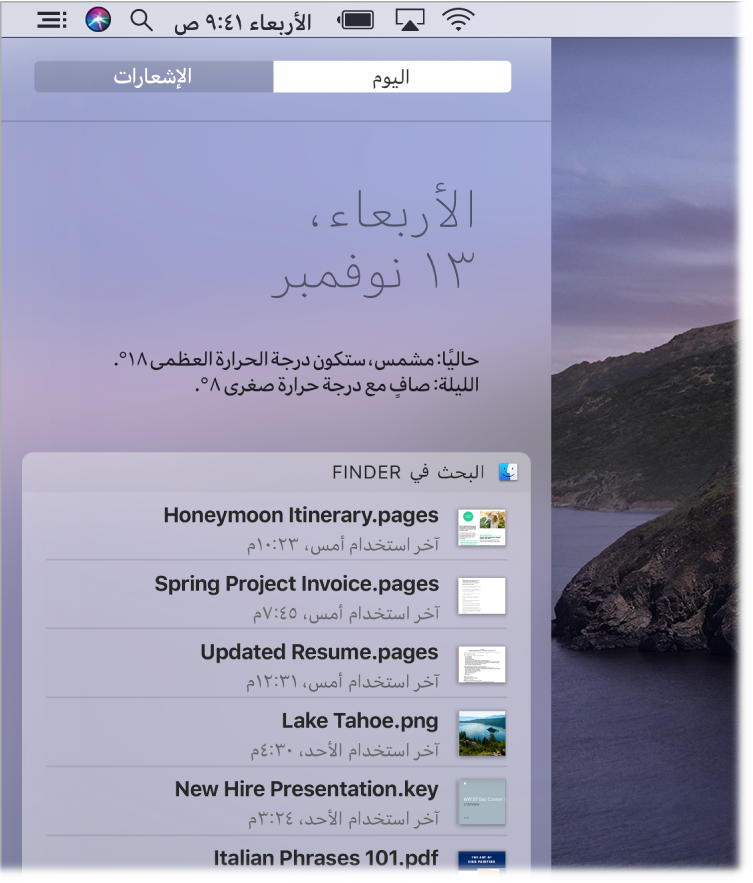The width and height of the screenshot is (753, 883).
Task: Click last-used time الأحد، ٤:٣٠م
Action: tap(294, 751)
